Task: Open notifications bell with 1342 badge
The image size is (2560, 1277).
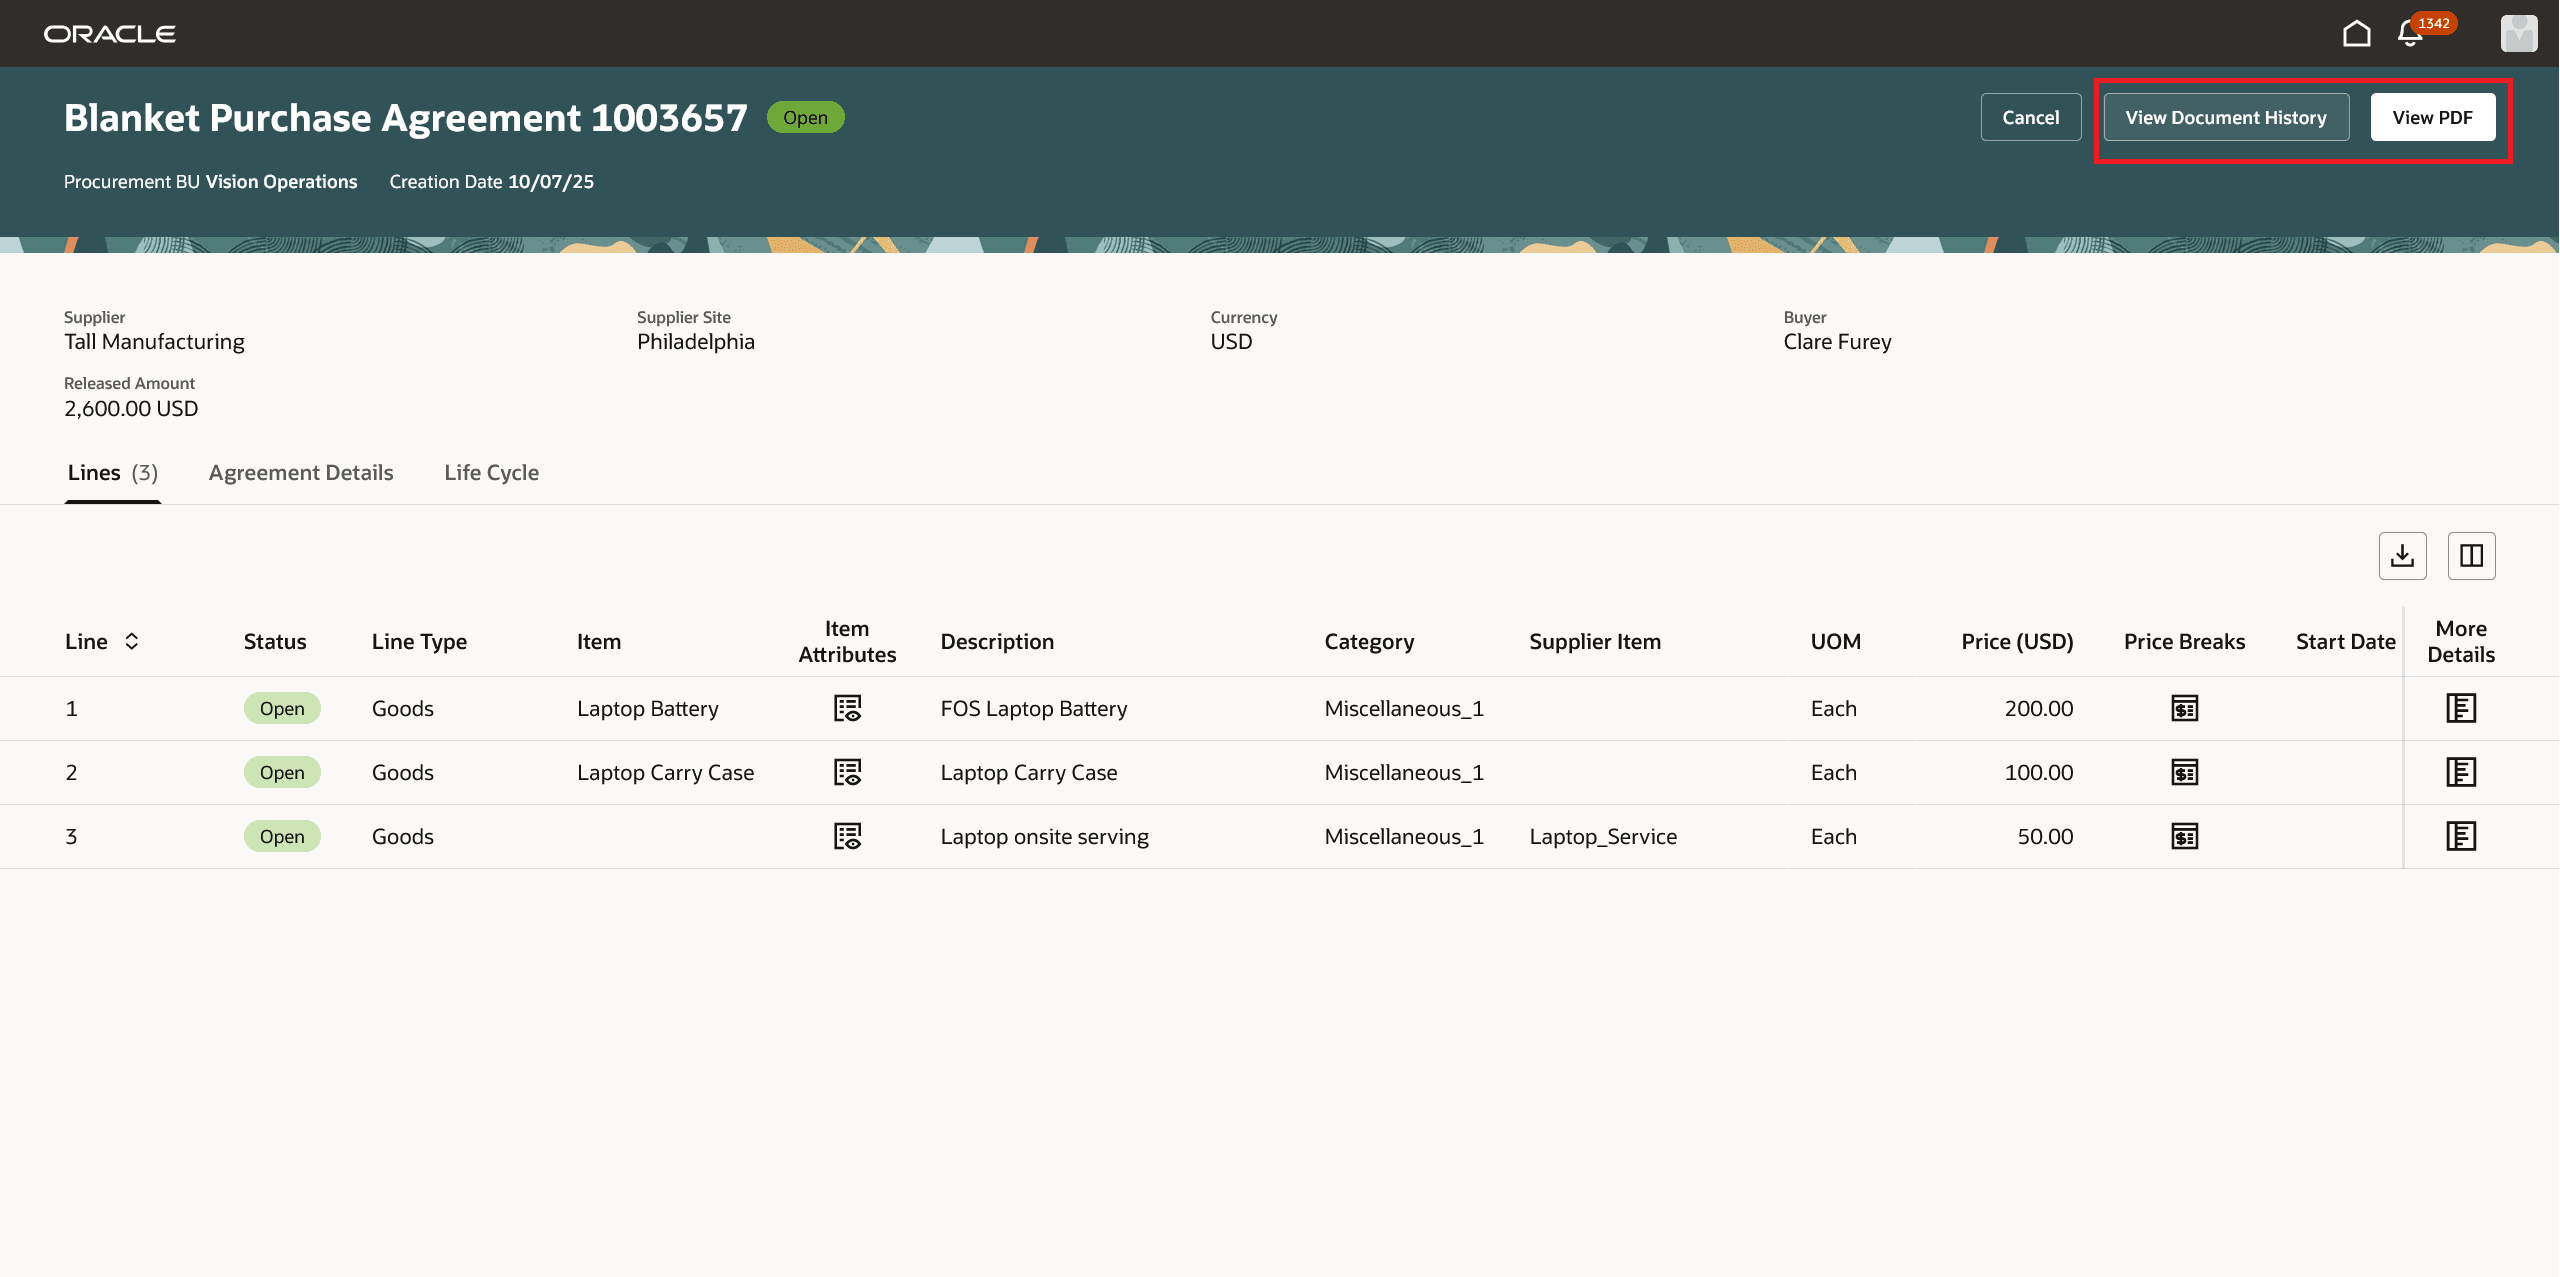Action: tap(2410, 34)
